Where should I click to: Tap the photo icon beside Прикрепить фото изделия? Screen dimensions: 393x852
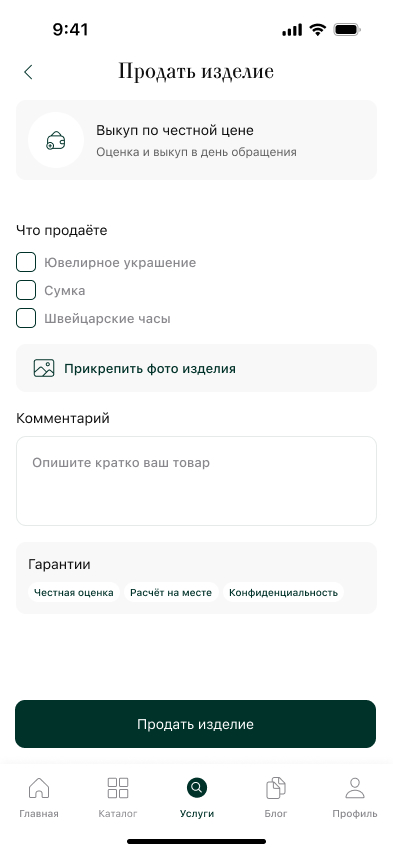[x=44, y=368]
